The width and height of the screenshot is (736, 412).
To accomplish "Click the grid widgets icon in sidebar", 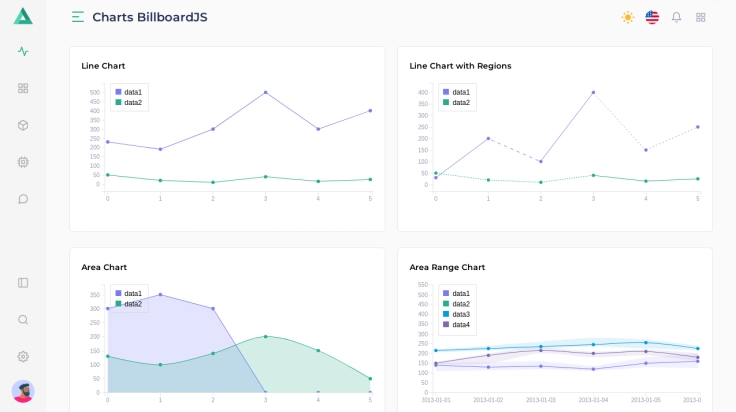I will [23, 88].
